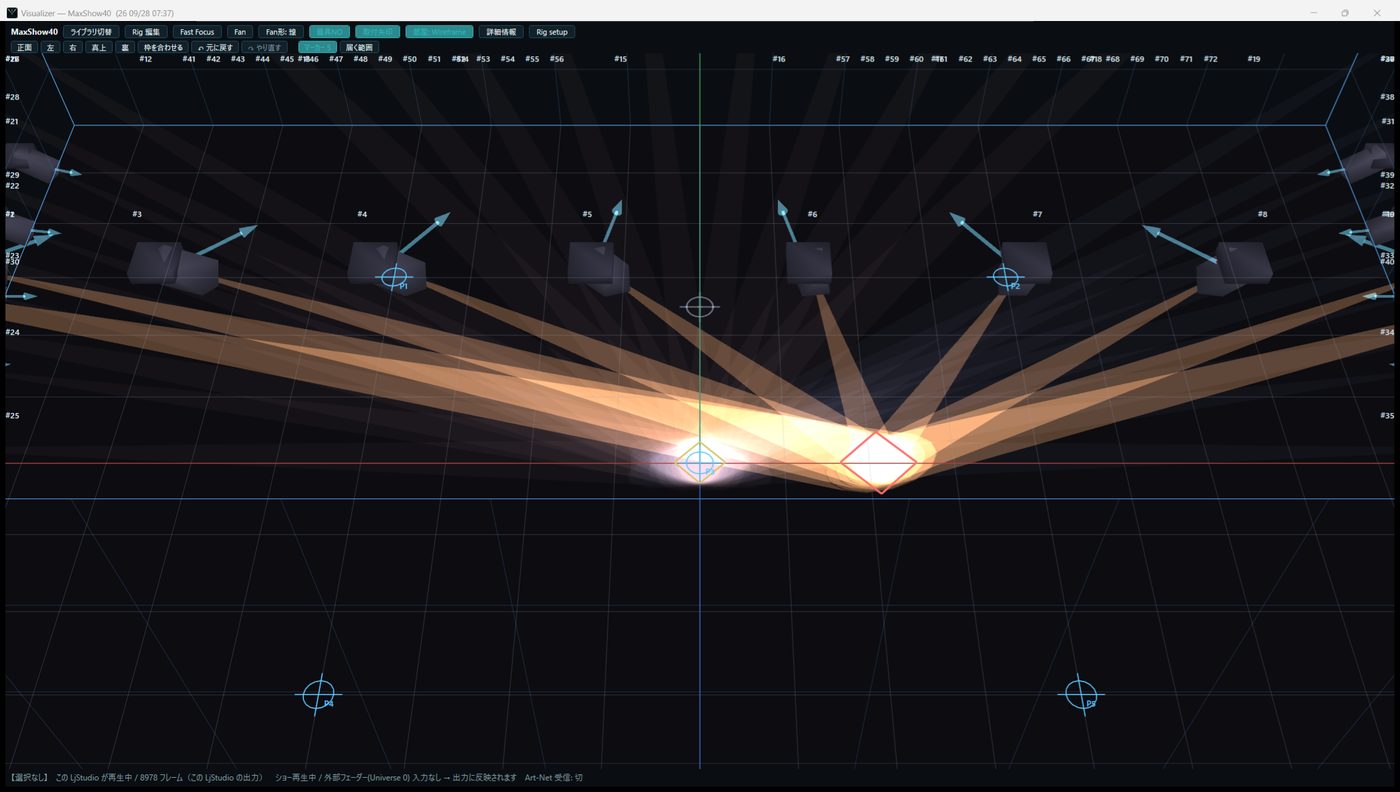Toggle the Fan button
Image resolution: width=1400 pixels, height=792 pixels.
coord(240,32)
